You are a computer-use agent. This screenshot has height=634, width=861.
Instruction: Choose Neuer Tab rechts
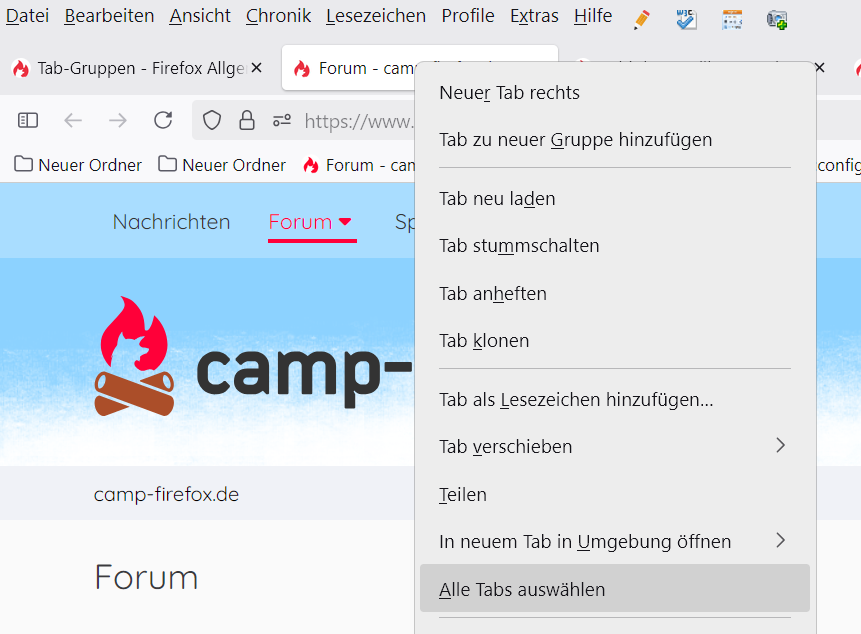(x=615, y=93)
